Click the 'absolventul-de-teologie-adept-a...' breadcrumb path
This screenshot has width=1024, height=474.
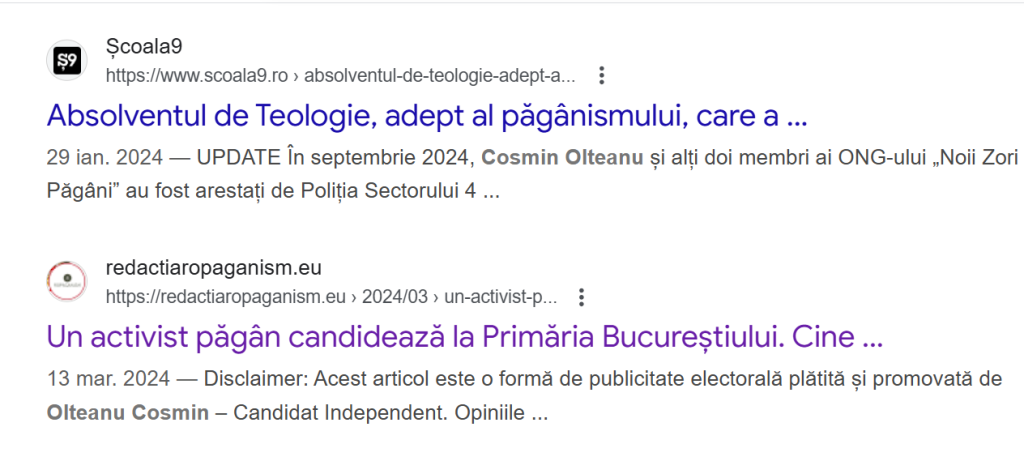pos(440,76)
